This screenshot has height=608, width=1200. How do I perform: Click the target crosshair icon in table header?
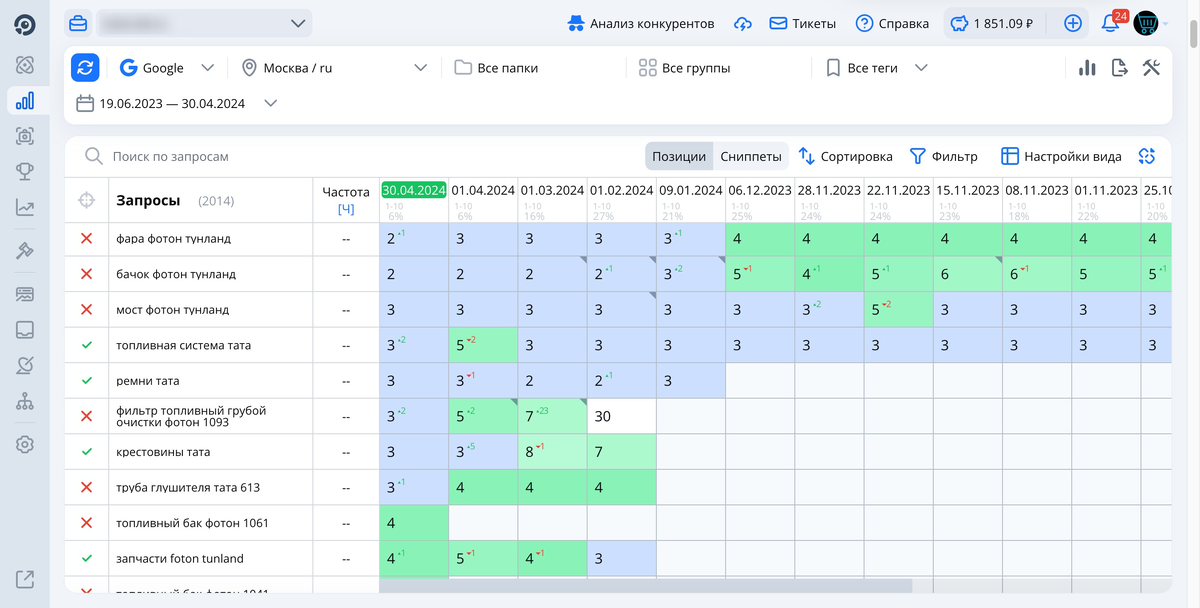pos(86,201)
